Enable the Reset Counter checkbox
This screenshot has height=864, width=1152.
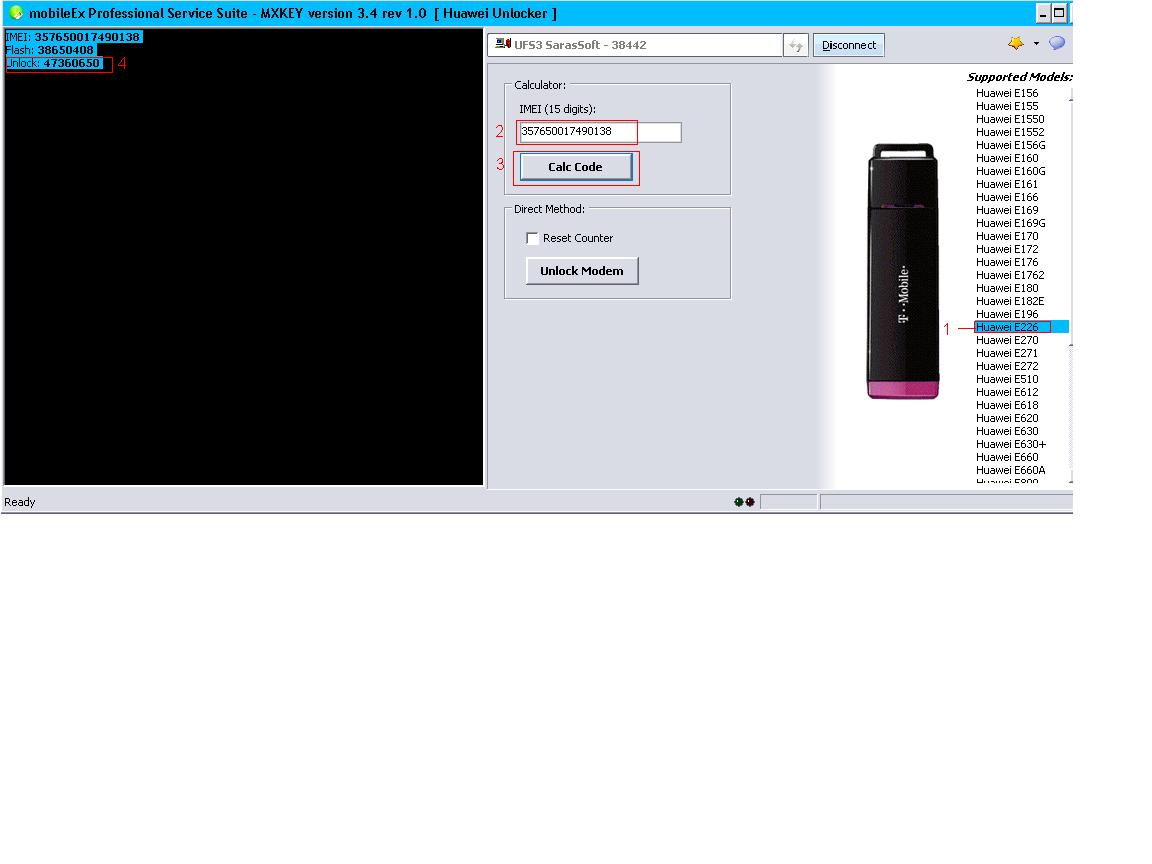click(532, 238)
